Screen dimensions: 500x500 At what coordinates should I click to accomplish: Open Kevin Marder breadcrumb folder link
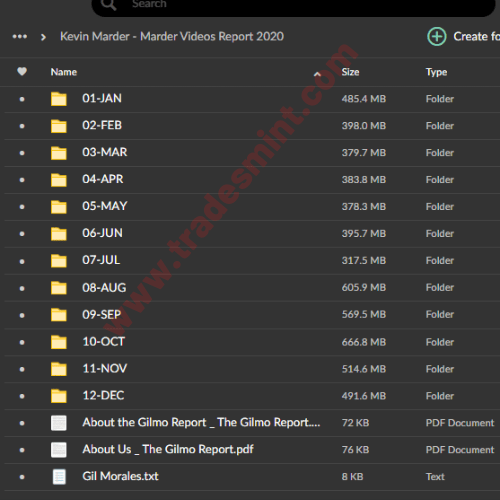coord(172,36)
